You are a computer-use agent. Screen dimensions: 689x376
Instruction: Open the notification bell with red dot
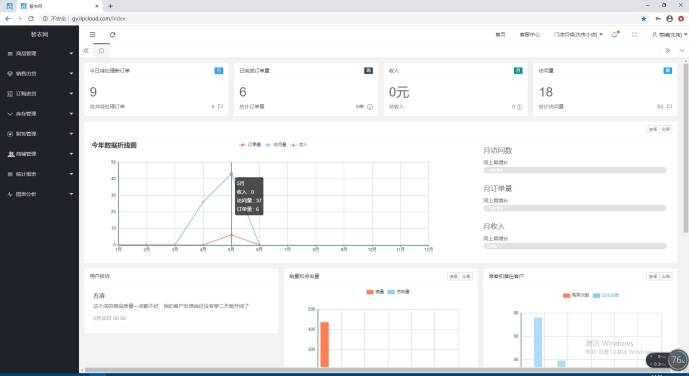point(615,34)
